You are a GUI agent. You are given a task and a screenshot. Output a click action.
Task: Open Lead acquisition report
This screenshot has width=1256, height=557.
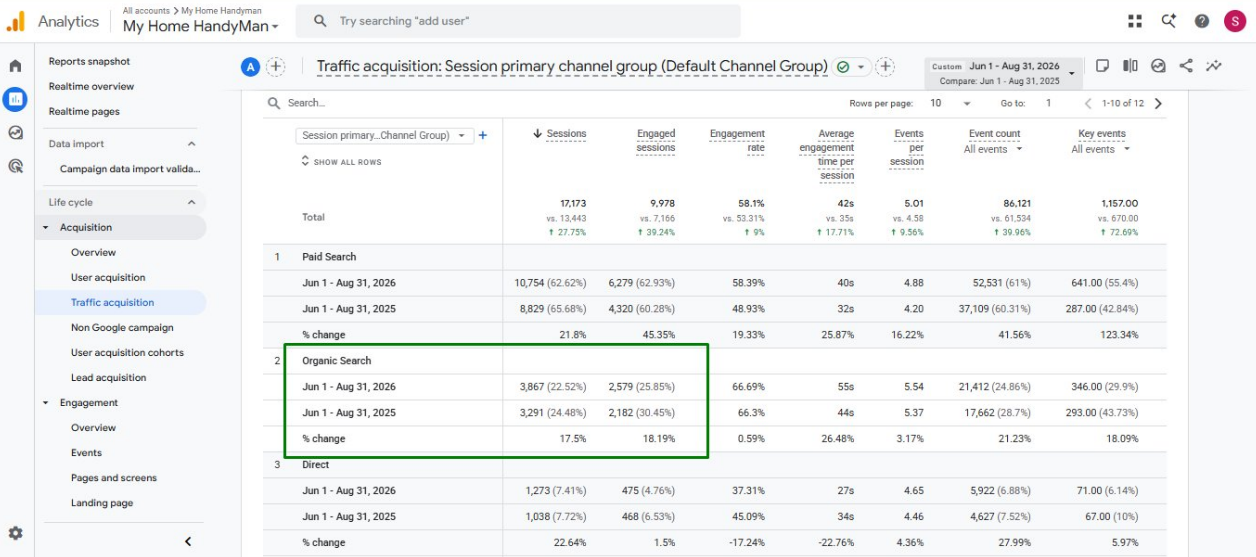point(108,377)
